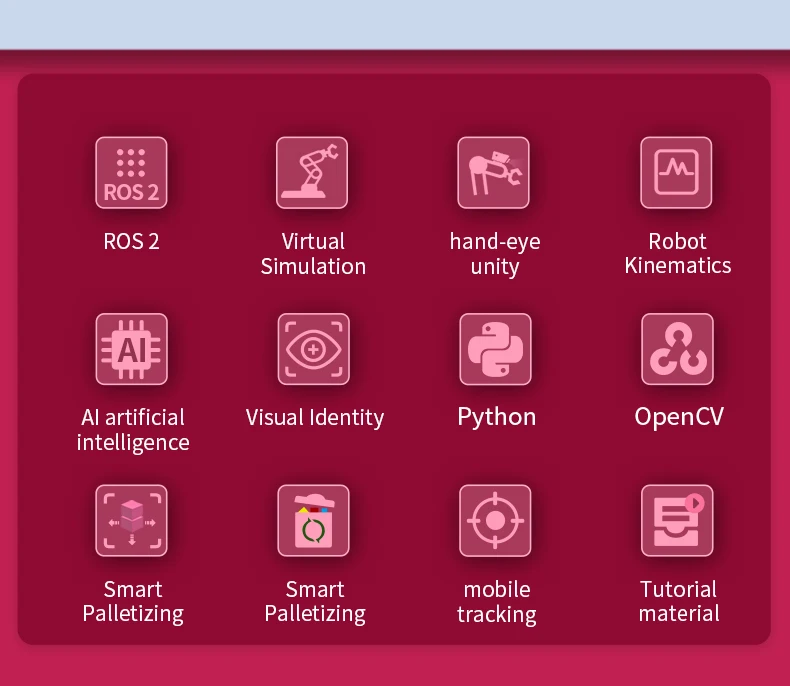
Task: Open the "Tutorial material" text label
Action: click(x=678, y=602)
